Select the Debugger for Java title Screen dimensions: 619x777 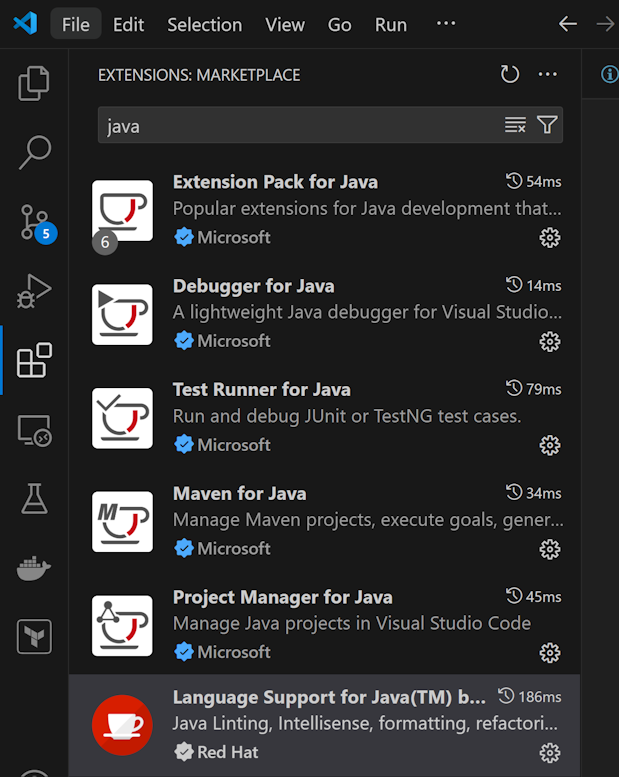pyautogui.click(x=253, y=286)
